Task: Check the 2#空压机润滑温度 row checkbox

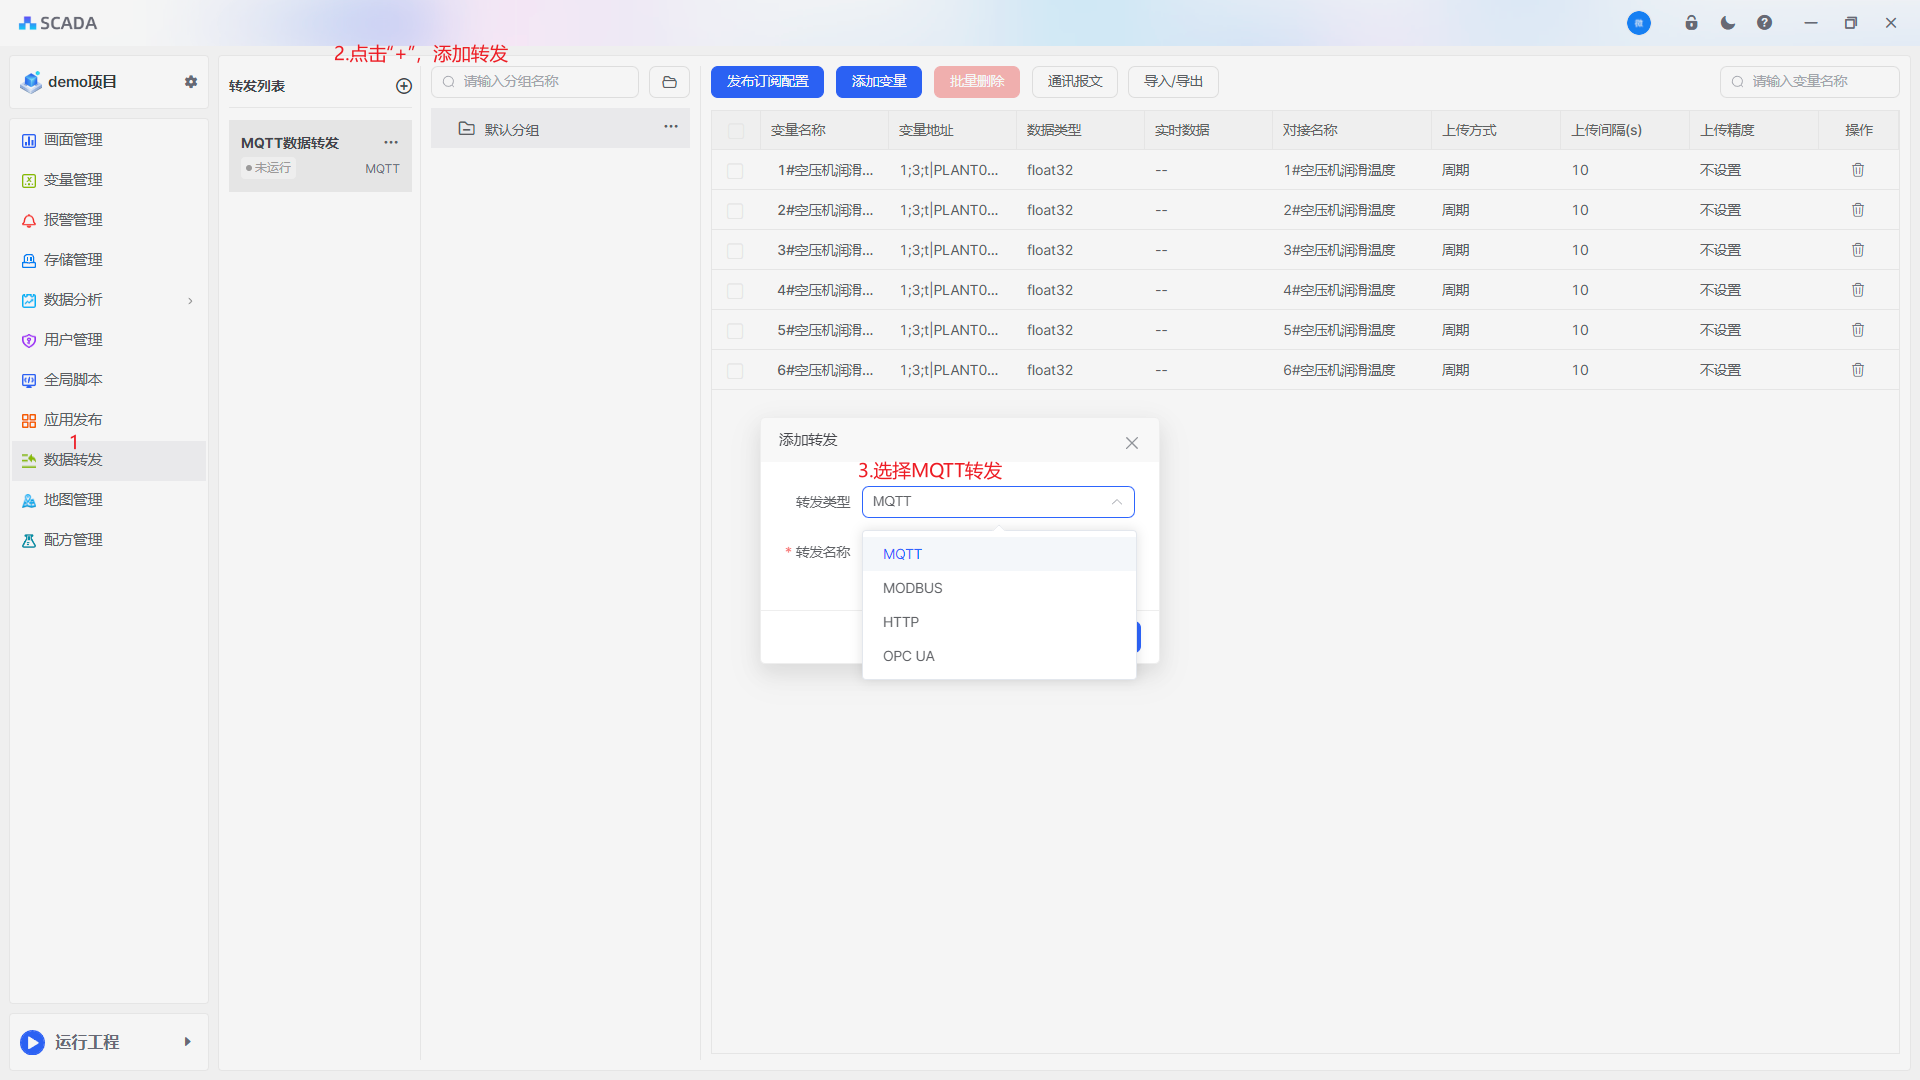Action: coord(735,211)
